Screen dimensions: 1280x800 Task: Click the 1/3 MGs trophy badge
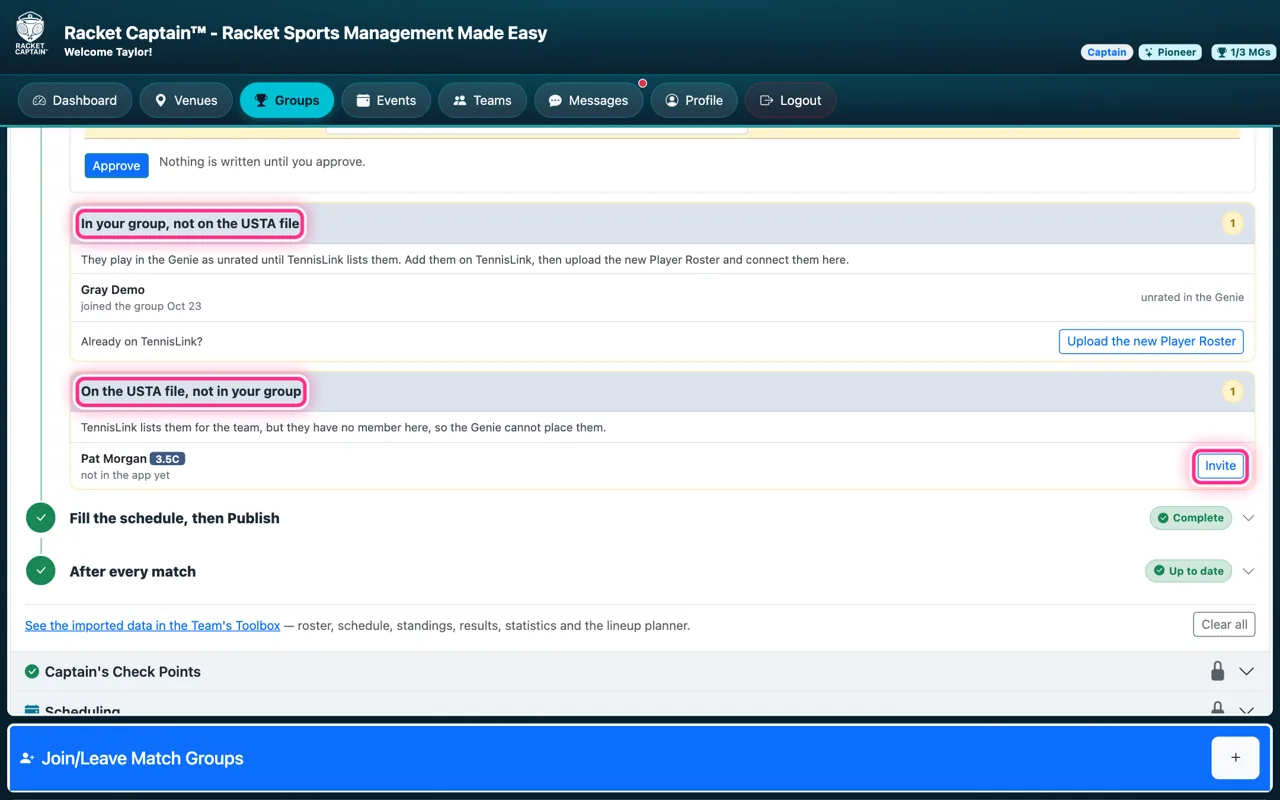pyautogui.click(x=1243, y=52)
